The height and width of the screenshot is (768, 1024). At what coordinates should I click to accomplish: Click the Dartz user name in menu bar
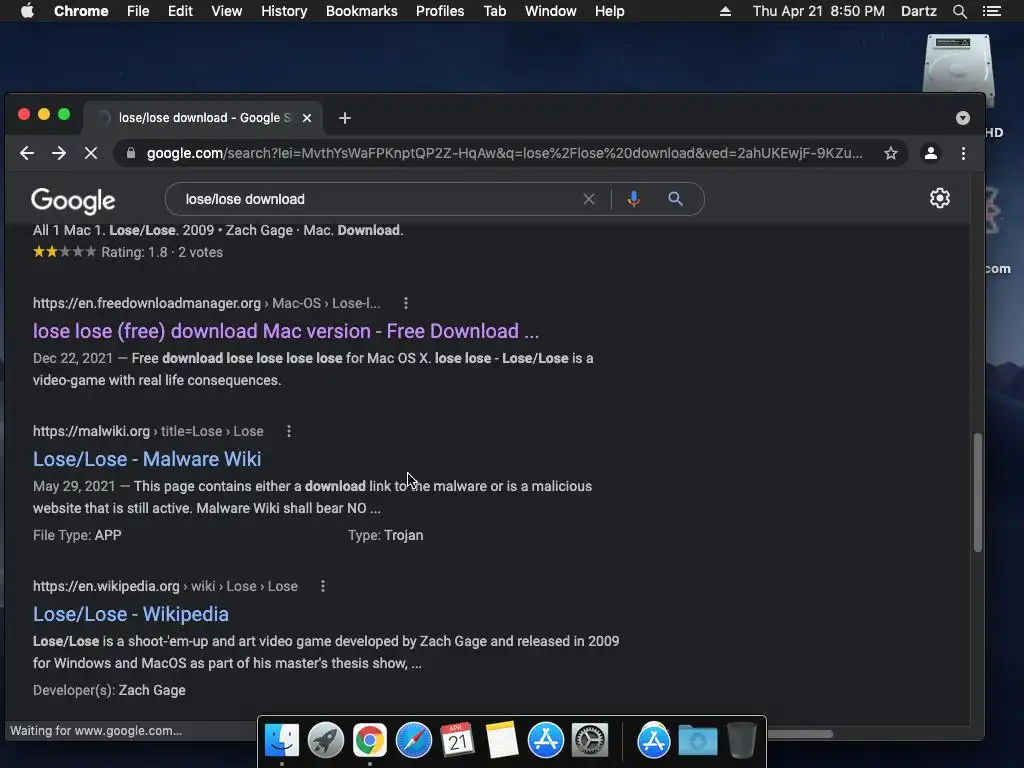[x=918, y=11]
